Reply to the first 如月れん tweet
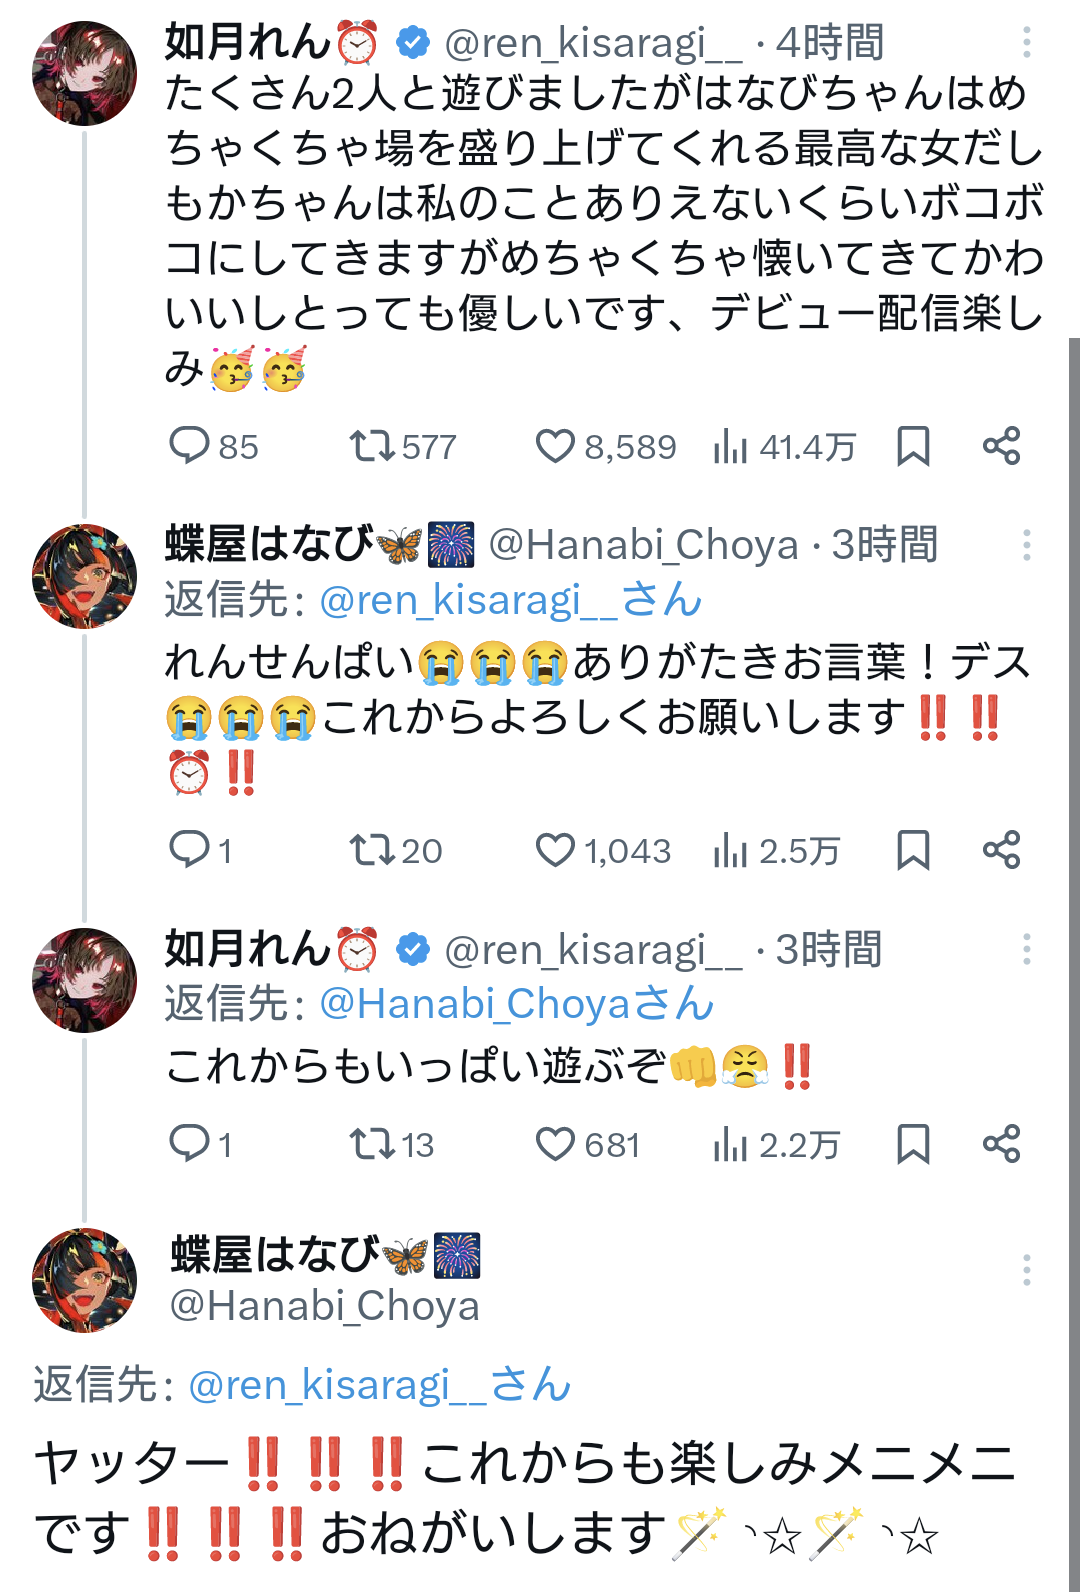This screenshot has height=1592, width=1080. [189, 446]
